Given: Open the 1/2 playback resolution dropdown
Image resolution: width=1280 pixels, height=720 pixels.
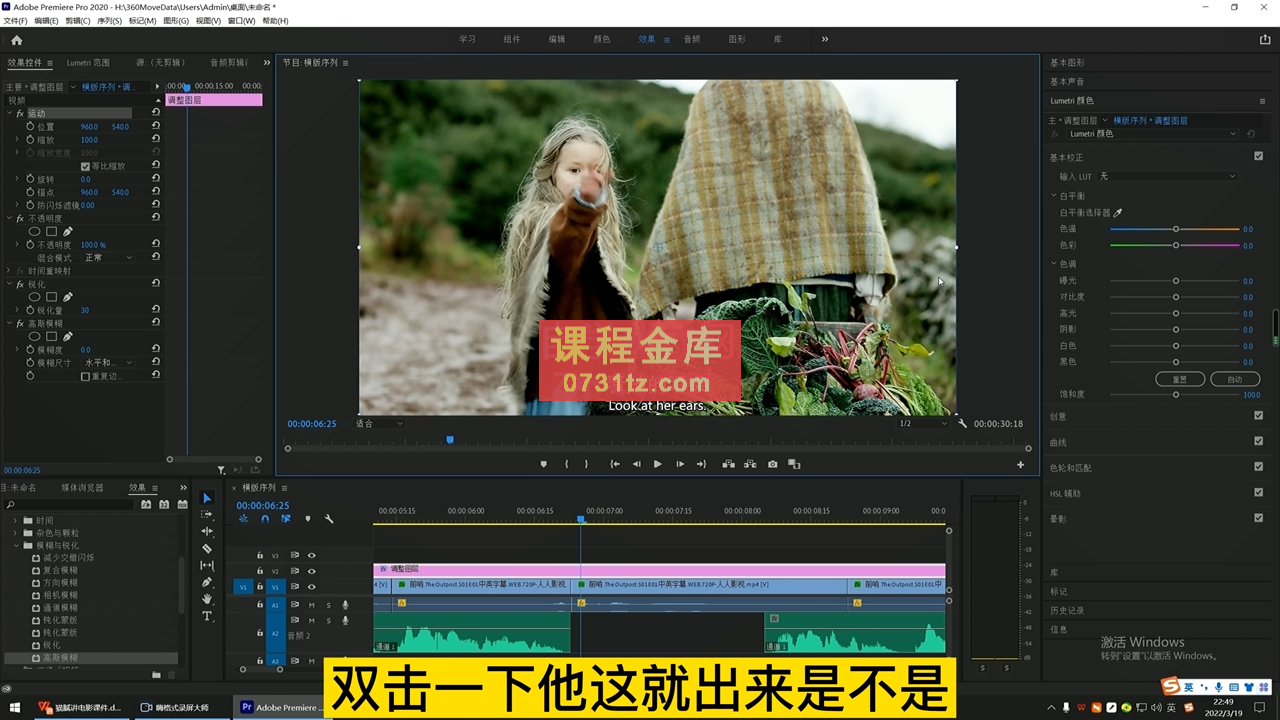Looking at the screenshot, I should (x=922, y=423).
